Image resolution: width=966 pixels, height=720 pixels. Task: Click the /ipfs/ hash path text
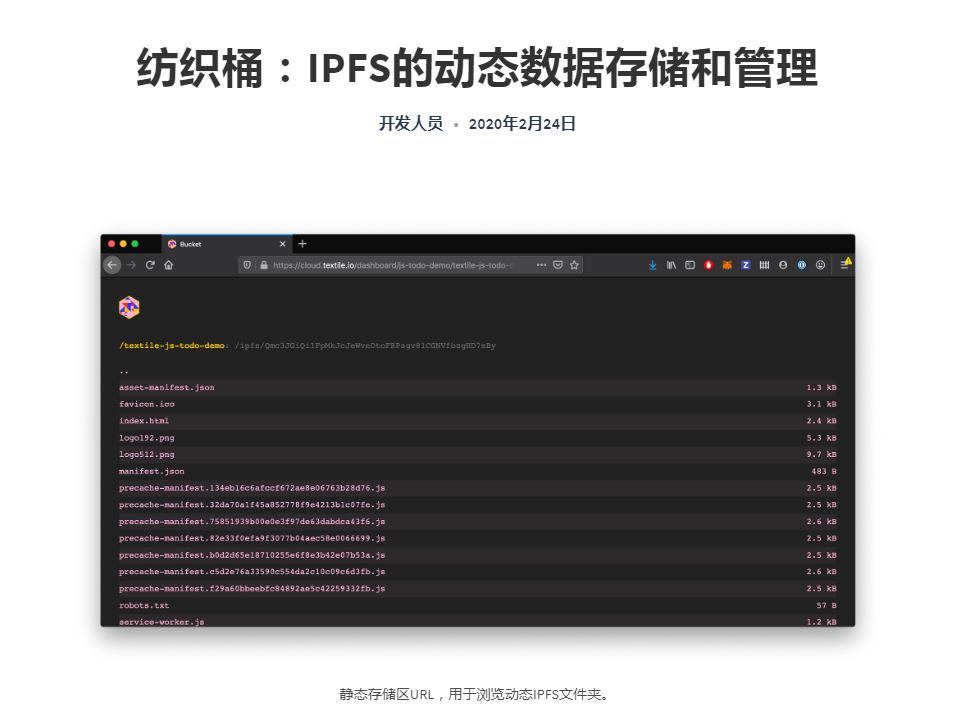tap(365, 346)
